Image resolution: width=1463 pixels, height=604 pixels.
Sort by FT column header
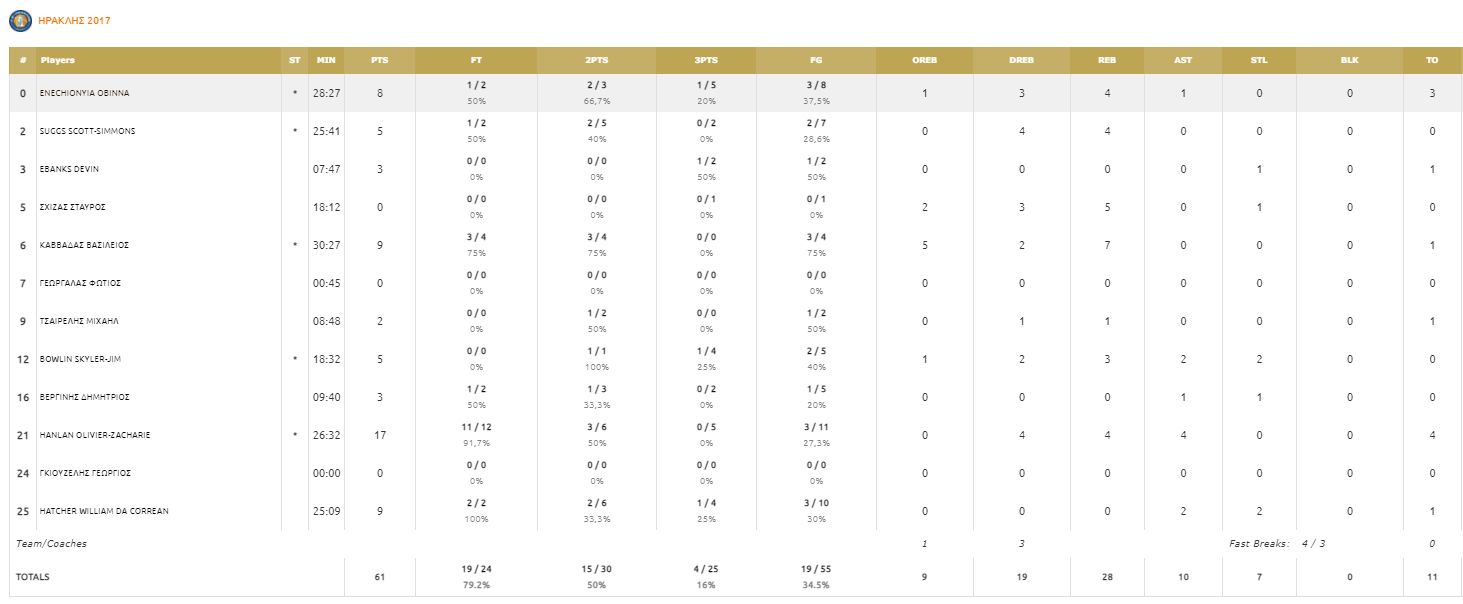(x=476, y=60)
